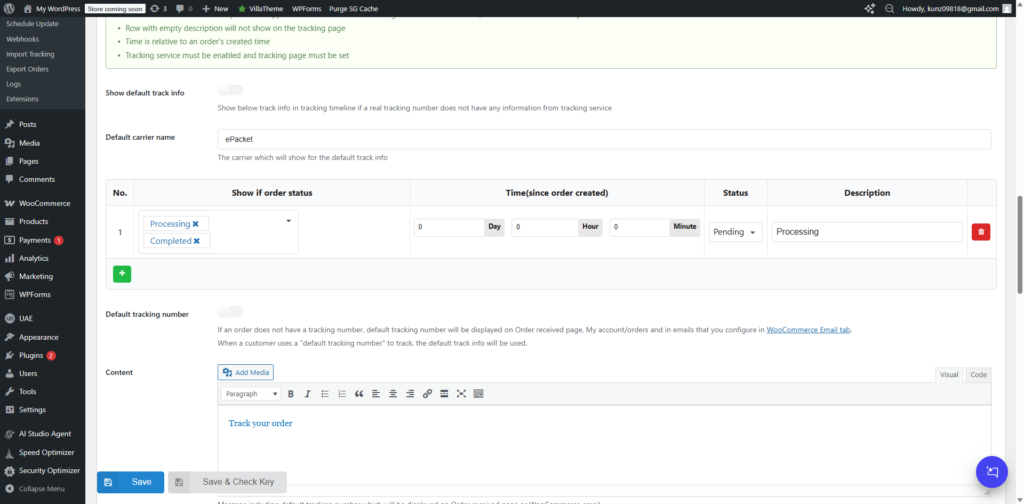
Task: Click the search magnifier icon in admin bar
Action: click(889, 9)
